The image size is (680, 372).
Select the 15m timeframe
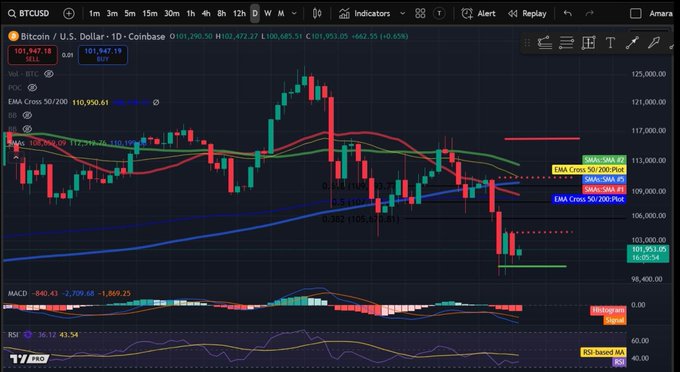pyautogui.click(x=150, y=13)
